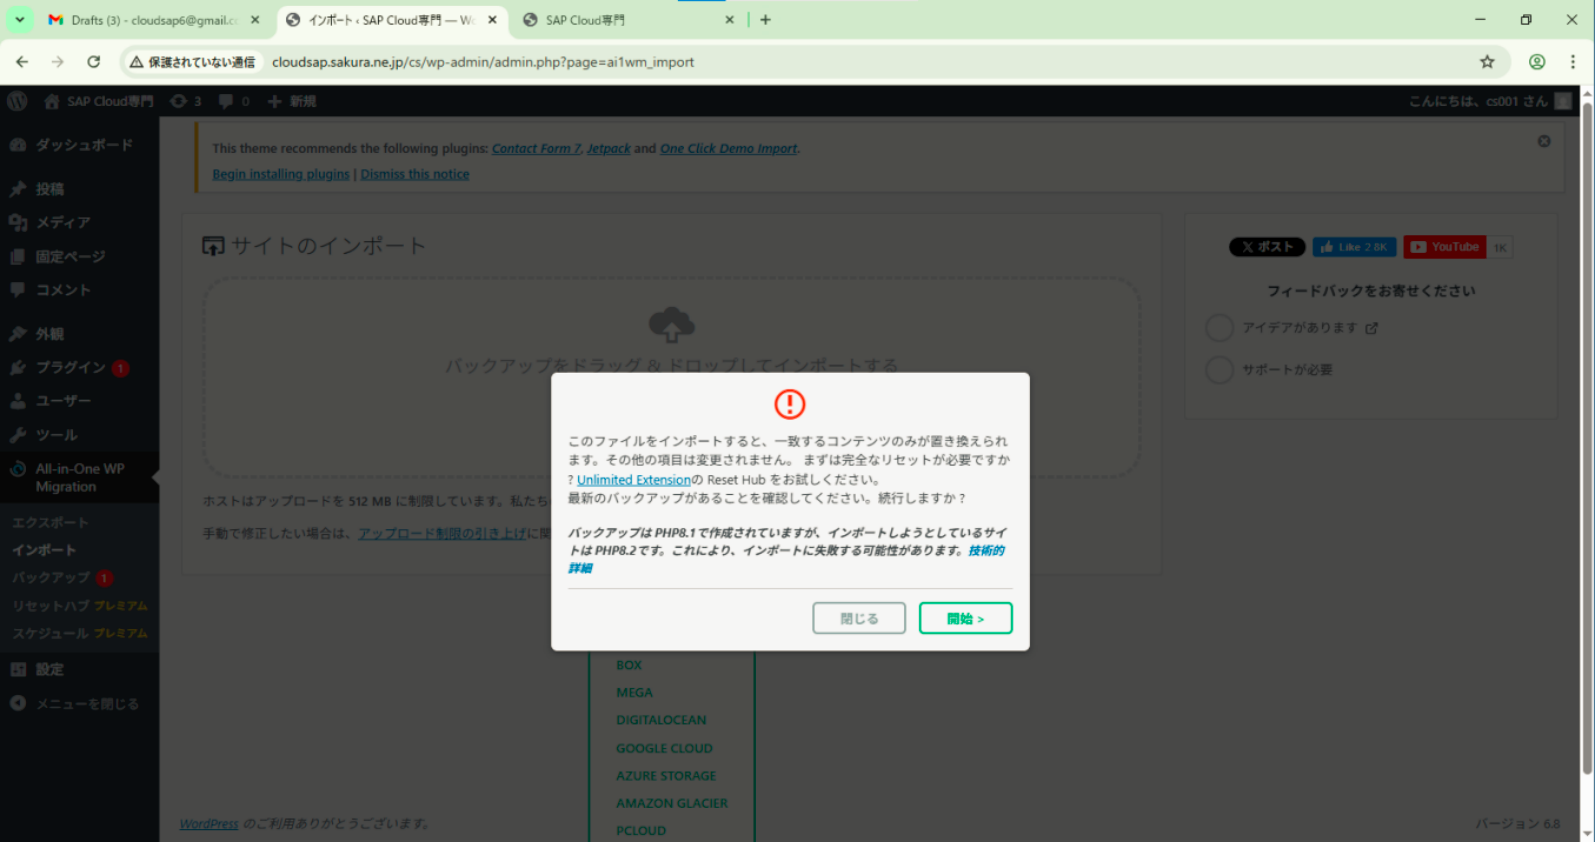Image resolution: width=1595 pixels, height=843 pixels.
Task: Choose MEGA import source
Action: (x=634, y=692)
